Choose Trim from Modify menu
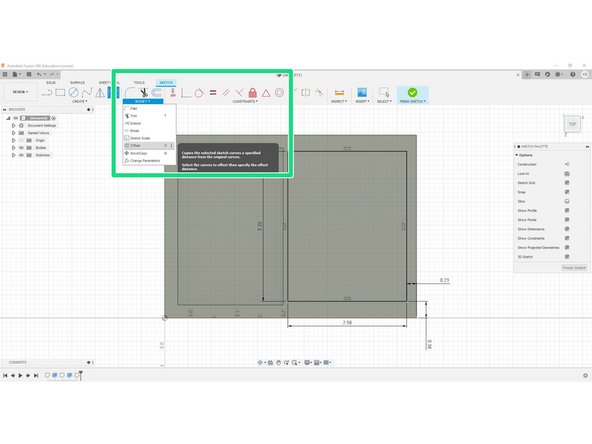Screen dimensions: 592x444 coord(149,116)
